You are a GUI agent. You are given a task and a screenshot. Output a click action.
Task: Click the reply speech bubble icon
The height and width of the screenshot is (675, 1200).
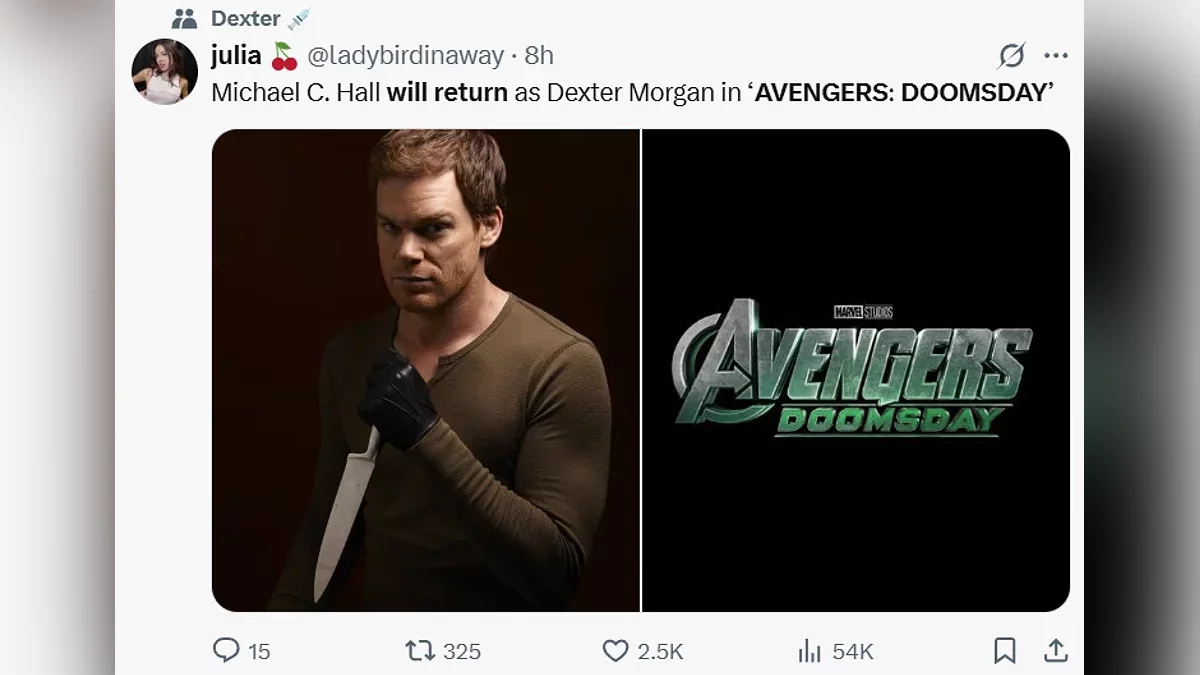pos(227,651)
